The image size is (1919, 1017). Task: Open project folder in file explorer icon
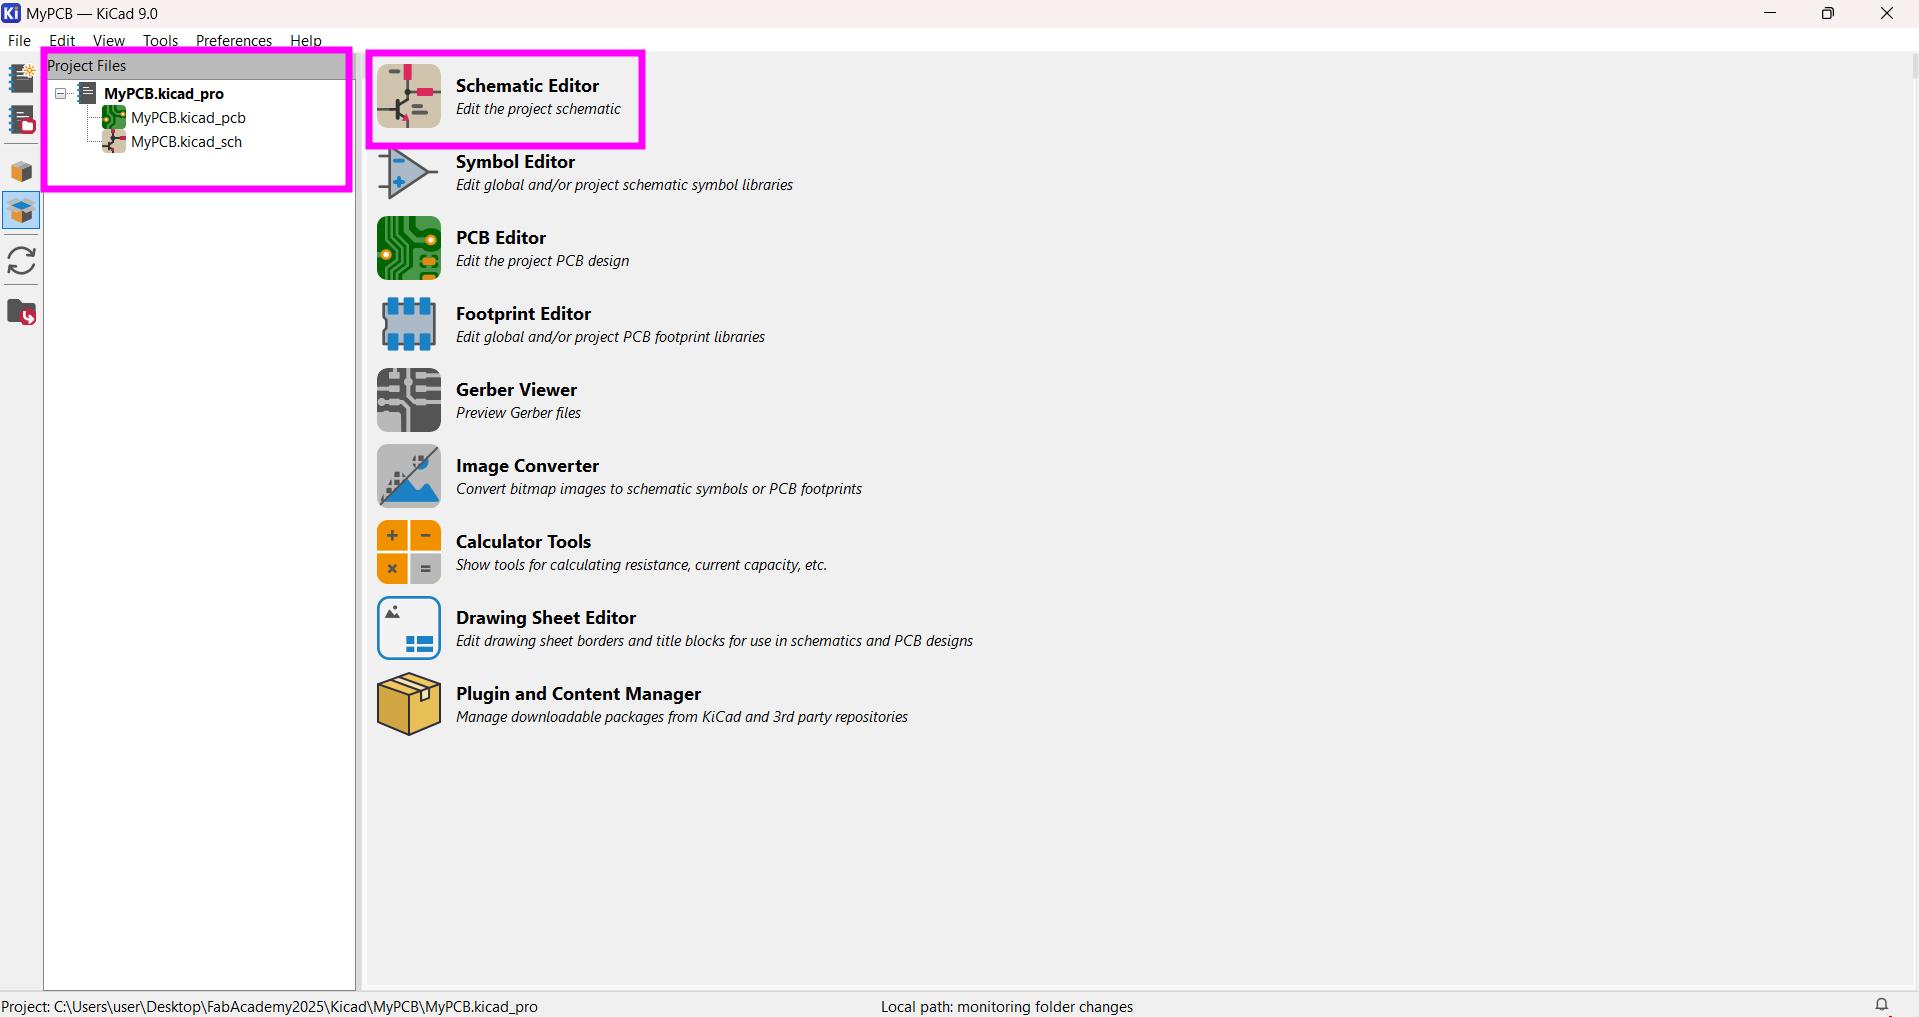(21, 312)
